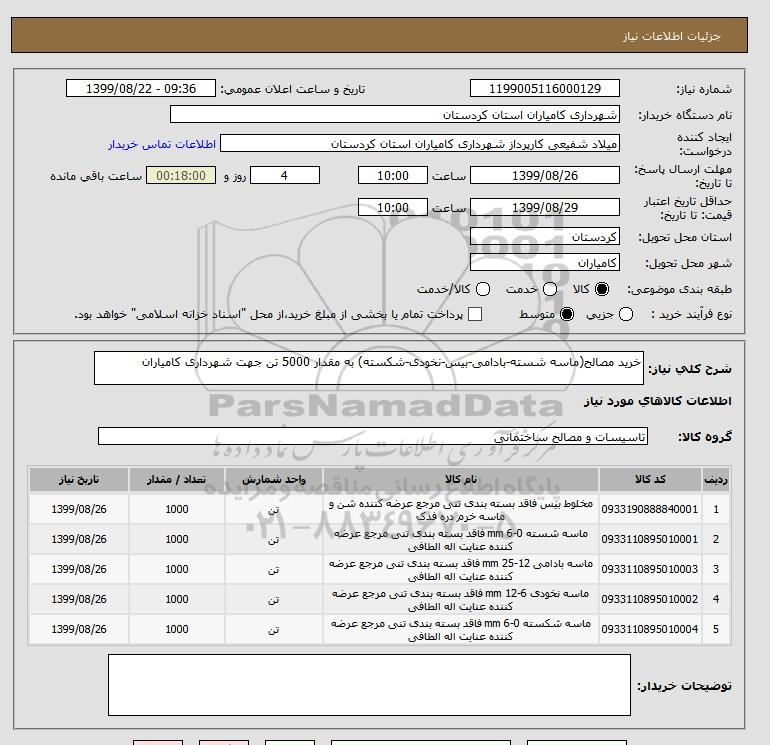
Task: Click the شماره نیاز field 1199005116000129
Action: pos(545,88)
